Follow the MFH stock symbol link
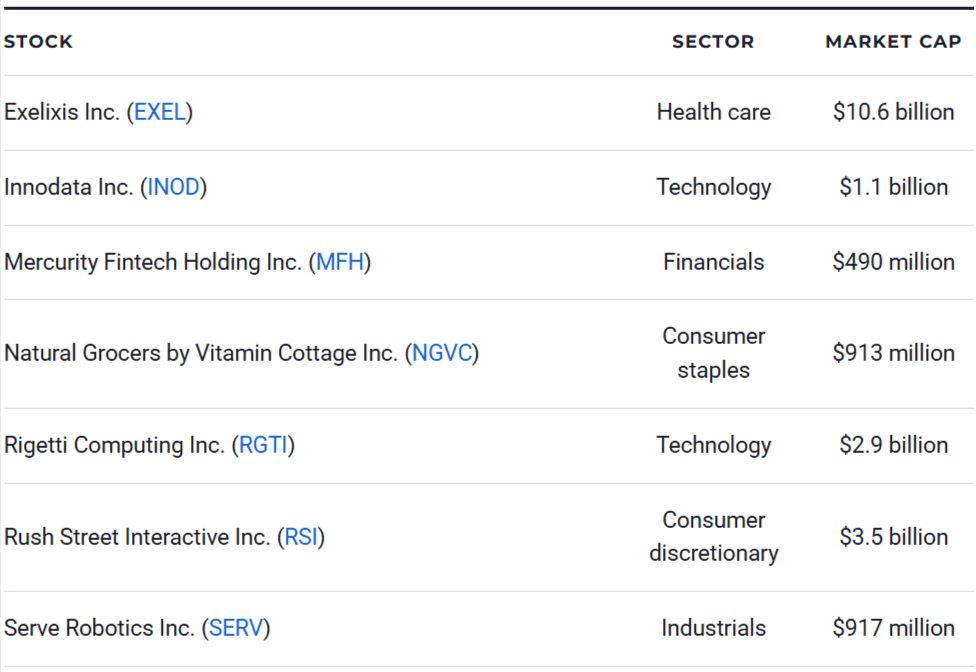This screenshot has width=976, height=672. pos(340,262)
